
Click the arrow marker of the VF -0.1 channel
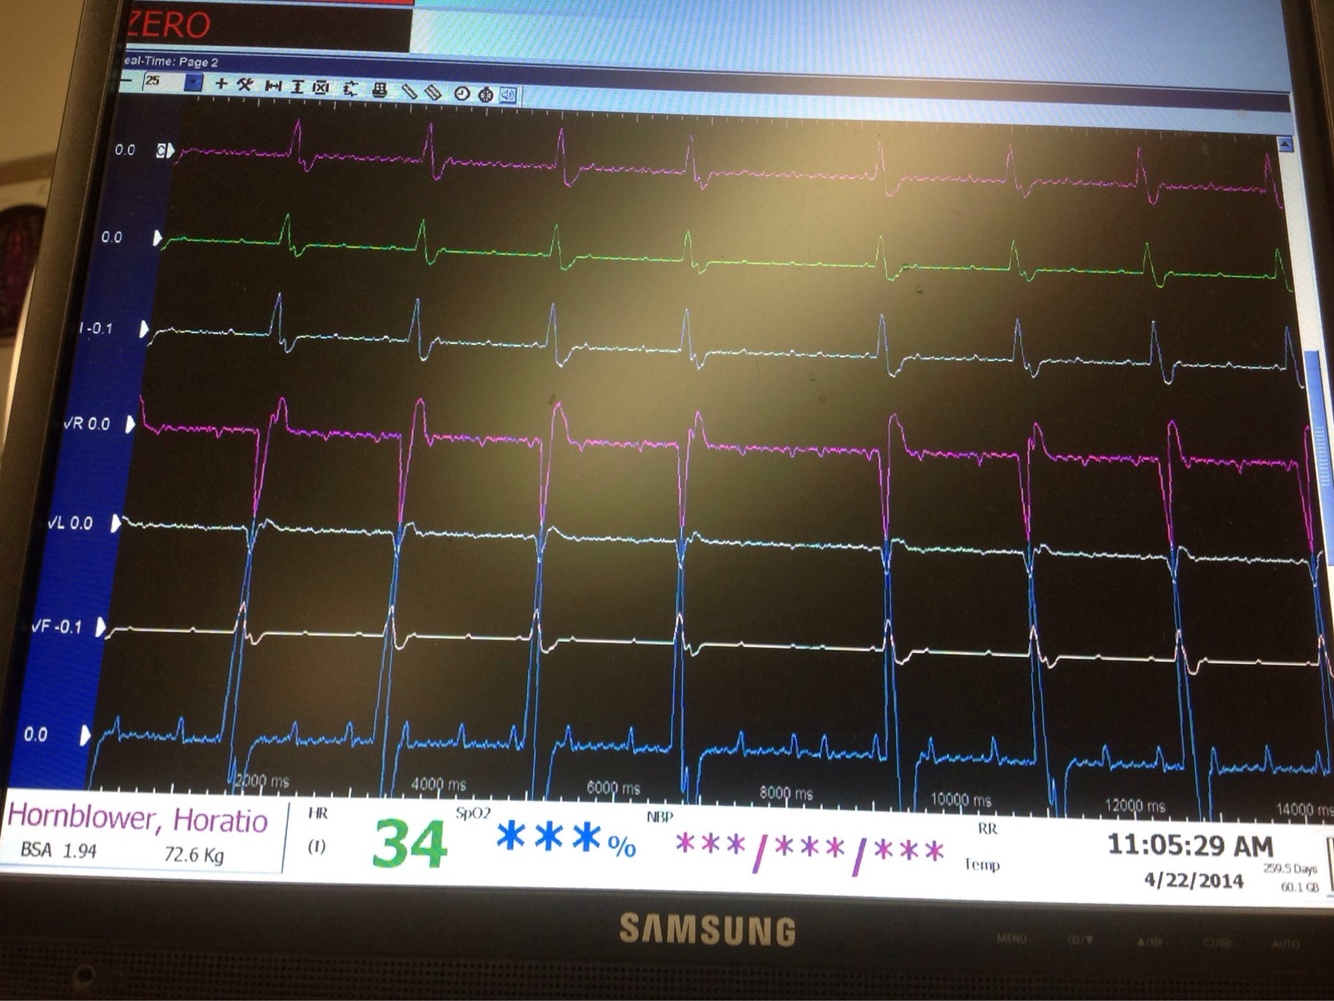point(101,627)
